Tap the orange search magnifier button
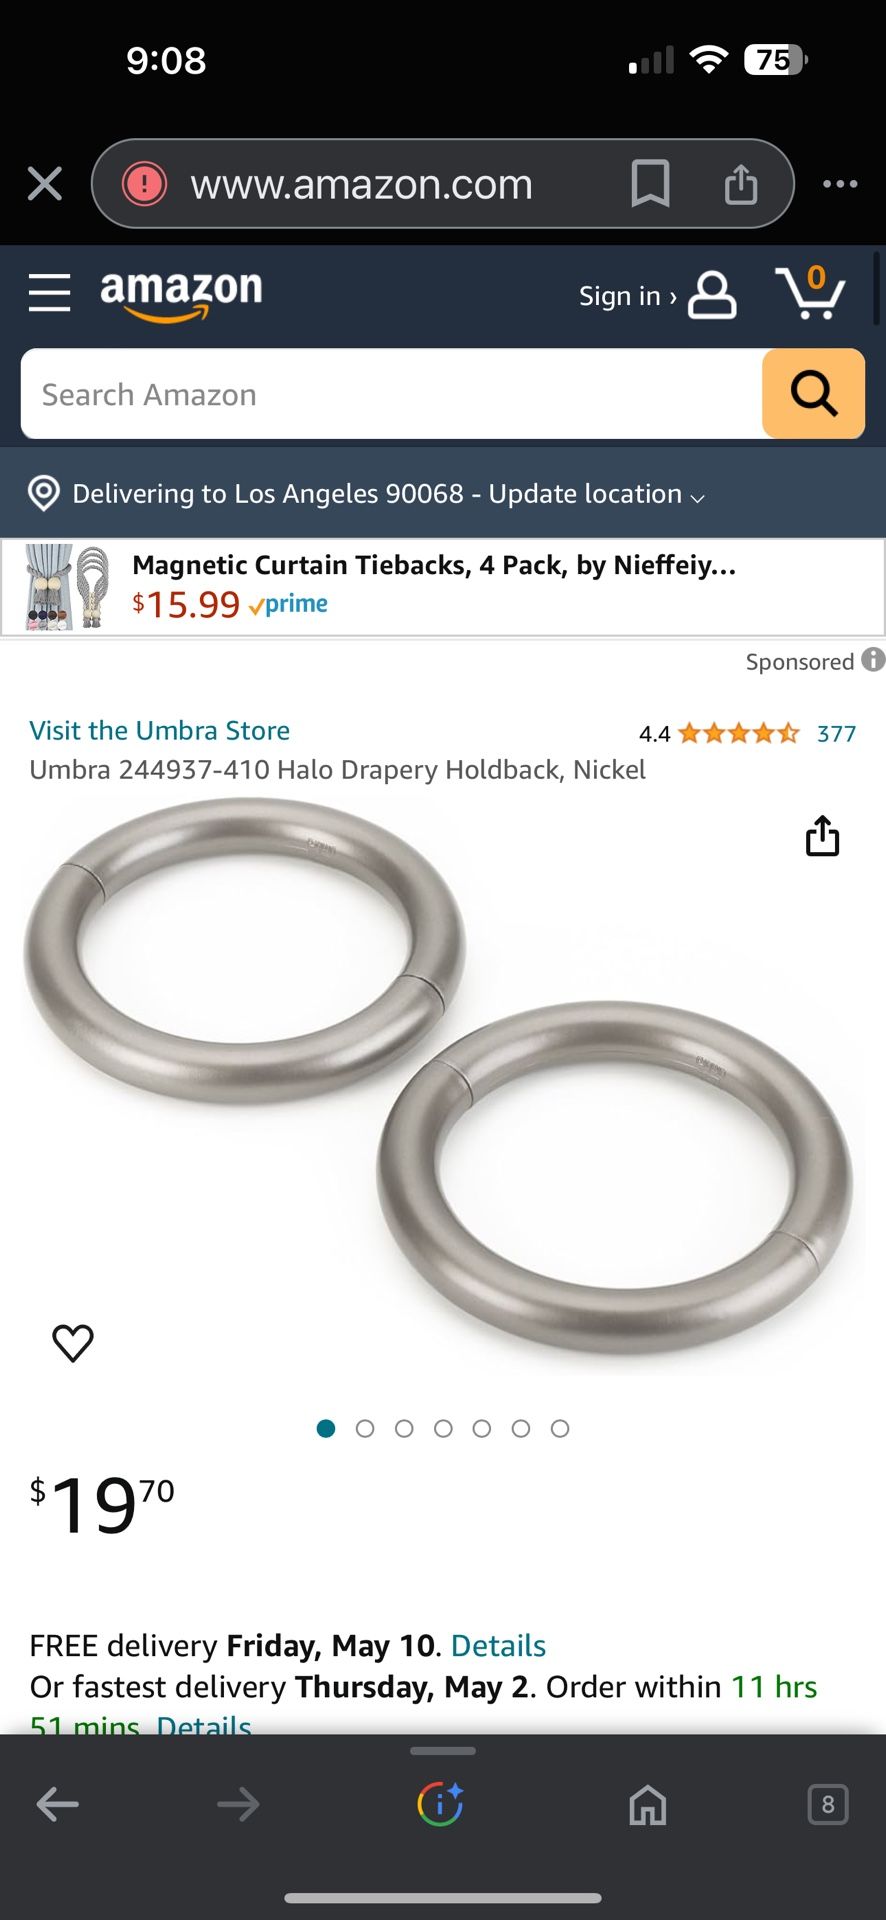The image size is (886, 1920). pyautogui.click(x=813, y=394)
